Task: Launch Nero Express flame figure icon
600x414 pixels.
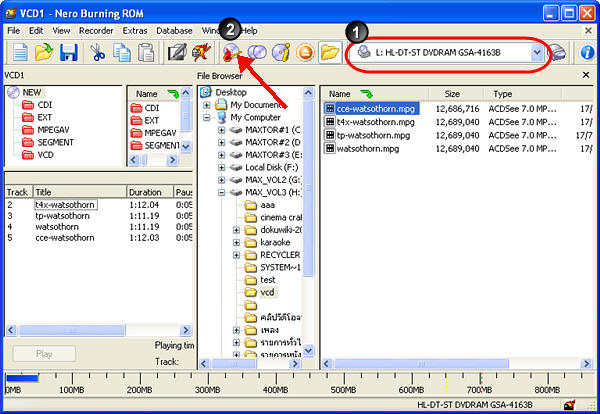Action: point(202,52)
